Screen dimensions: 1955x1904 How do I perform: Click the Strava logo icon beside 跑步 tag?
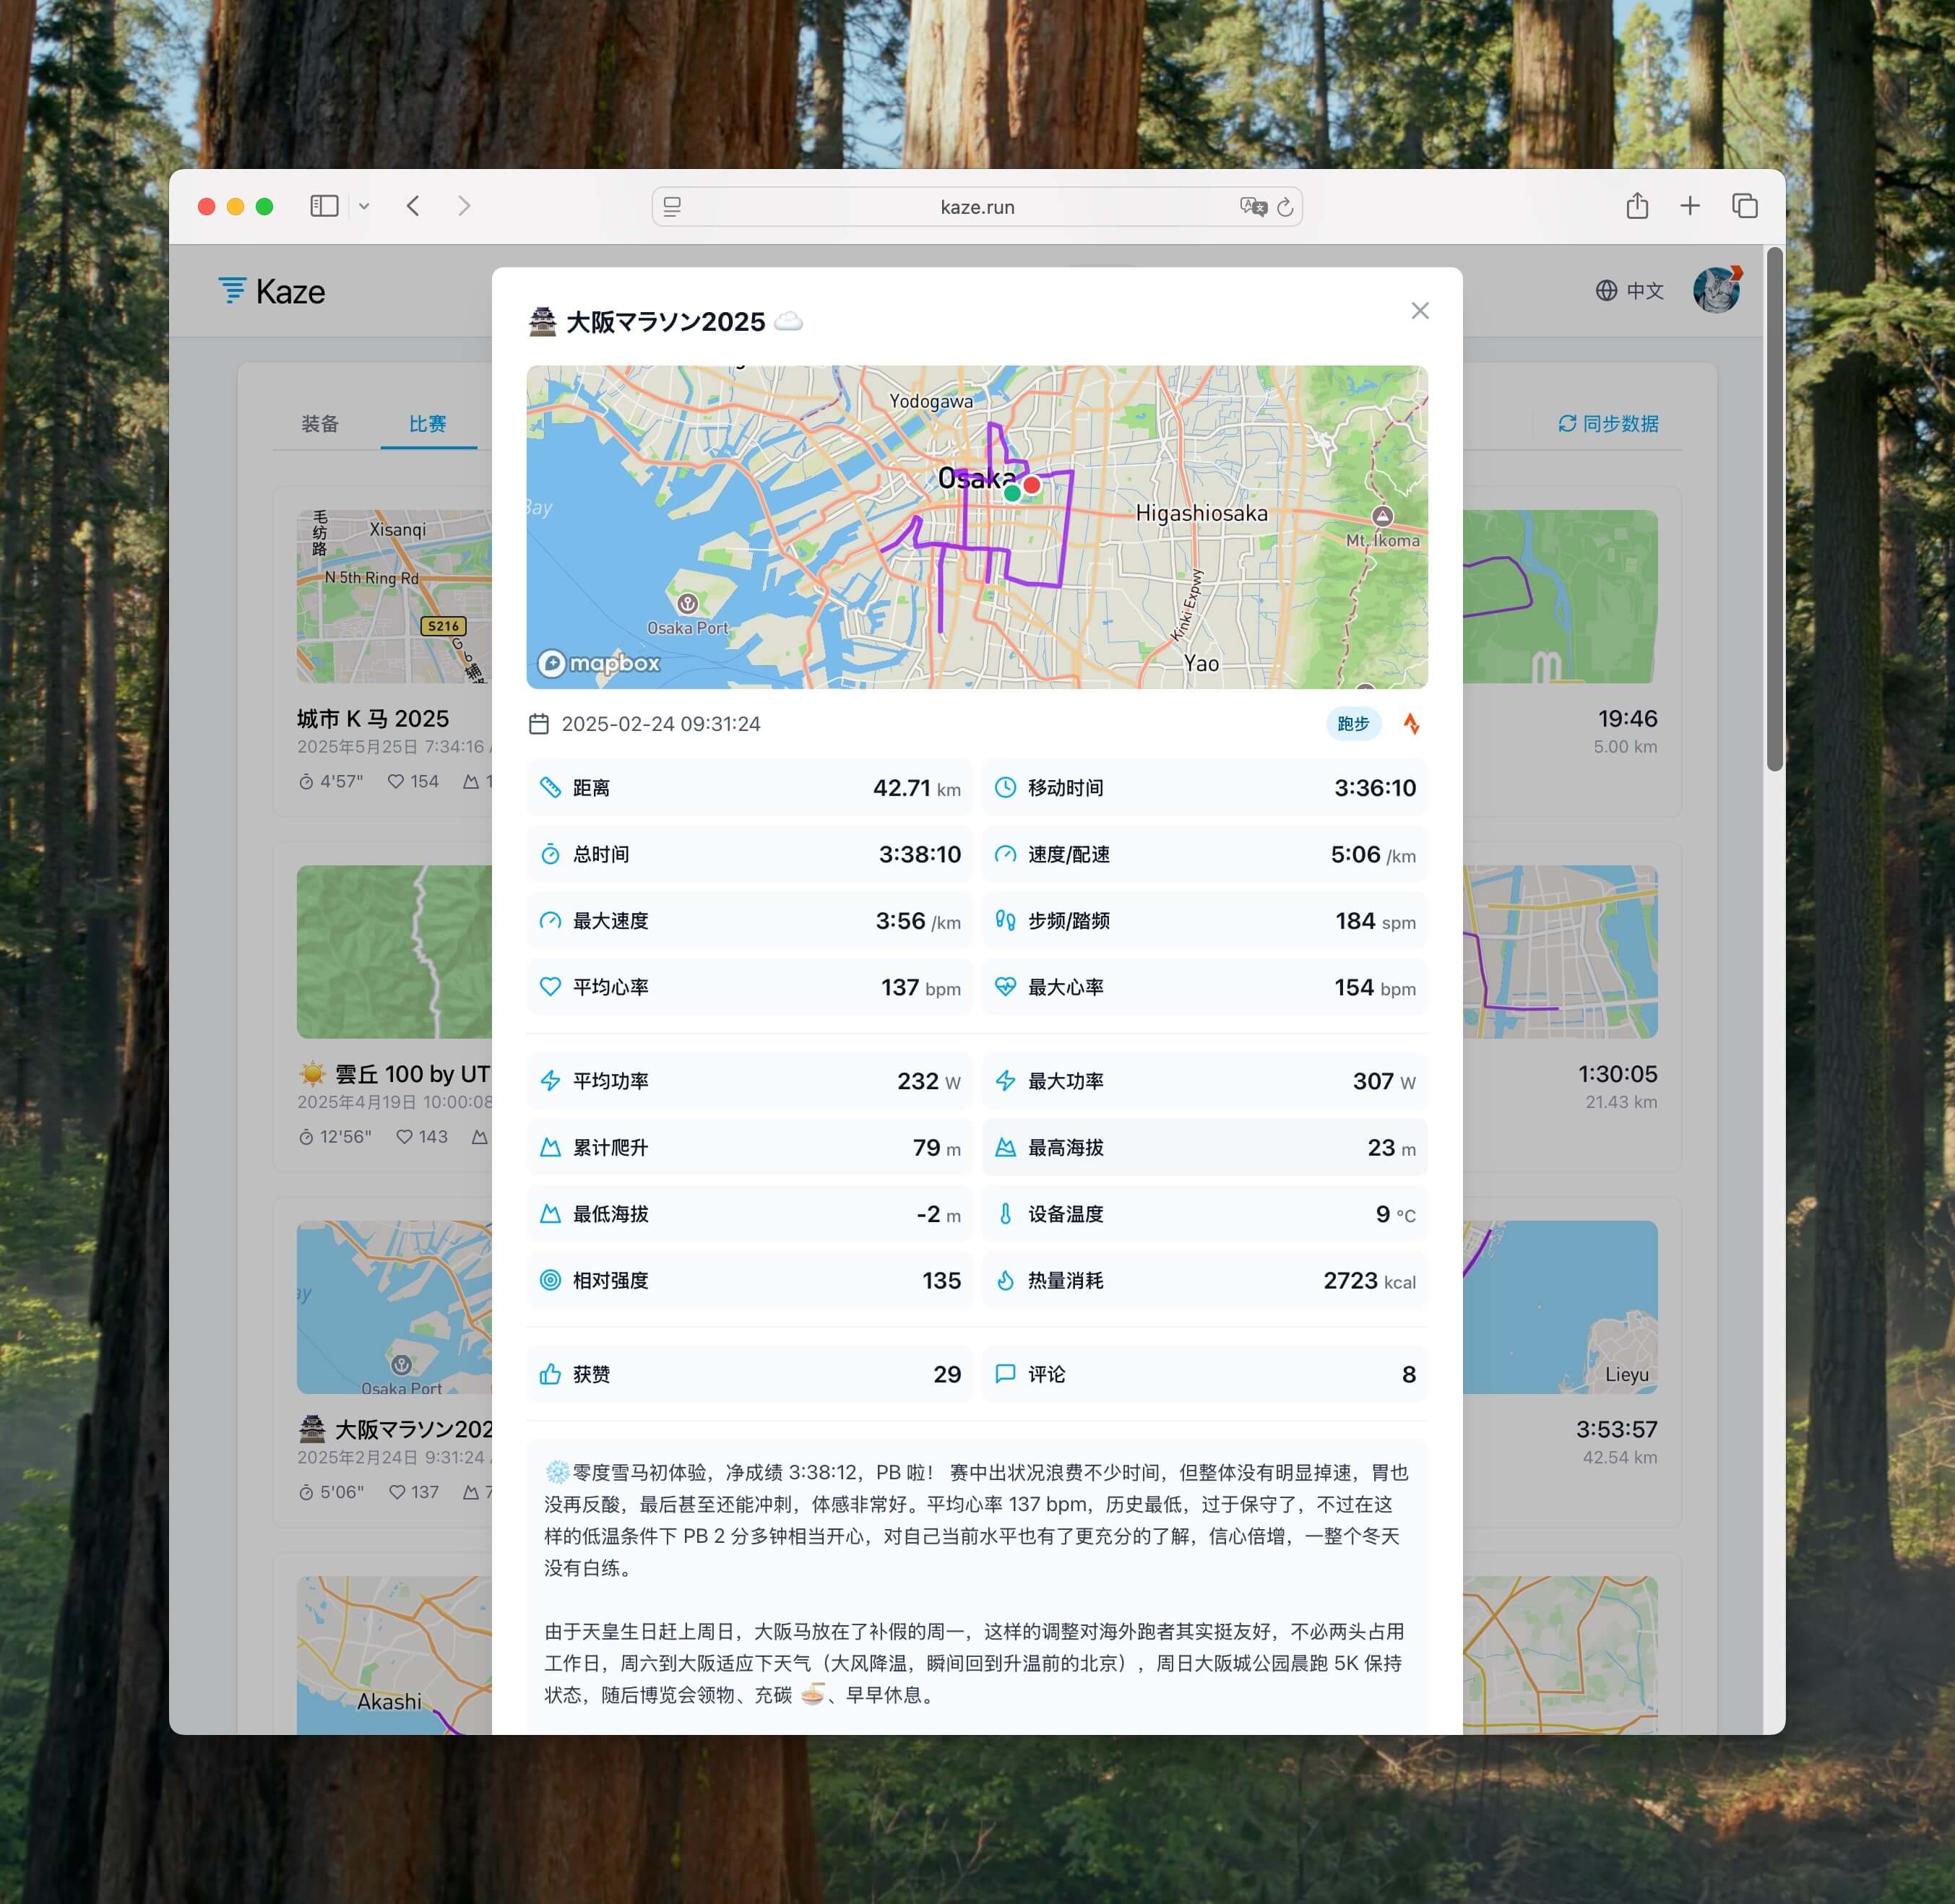1411,724
